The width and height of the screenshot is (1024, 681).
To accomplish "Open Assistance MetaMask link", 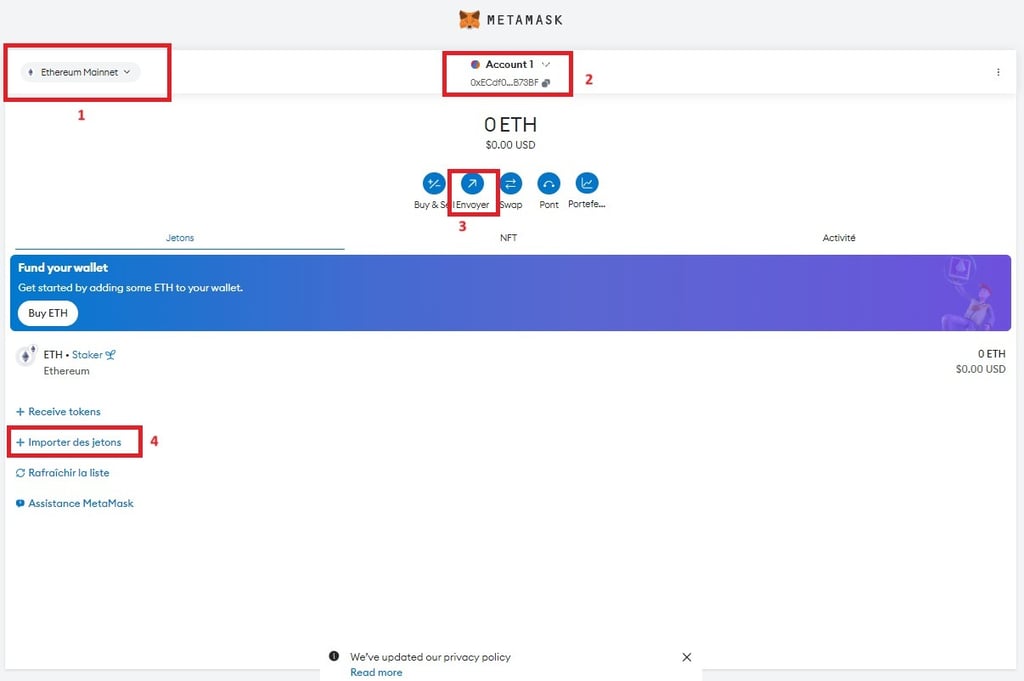I will pos(74,503).
